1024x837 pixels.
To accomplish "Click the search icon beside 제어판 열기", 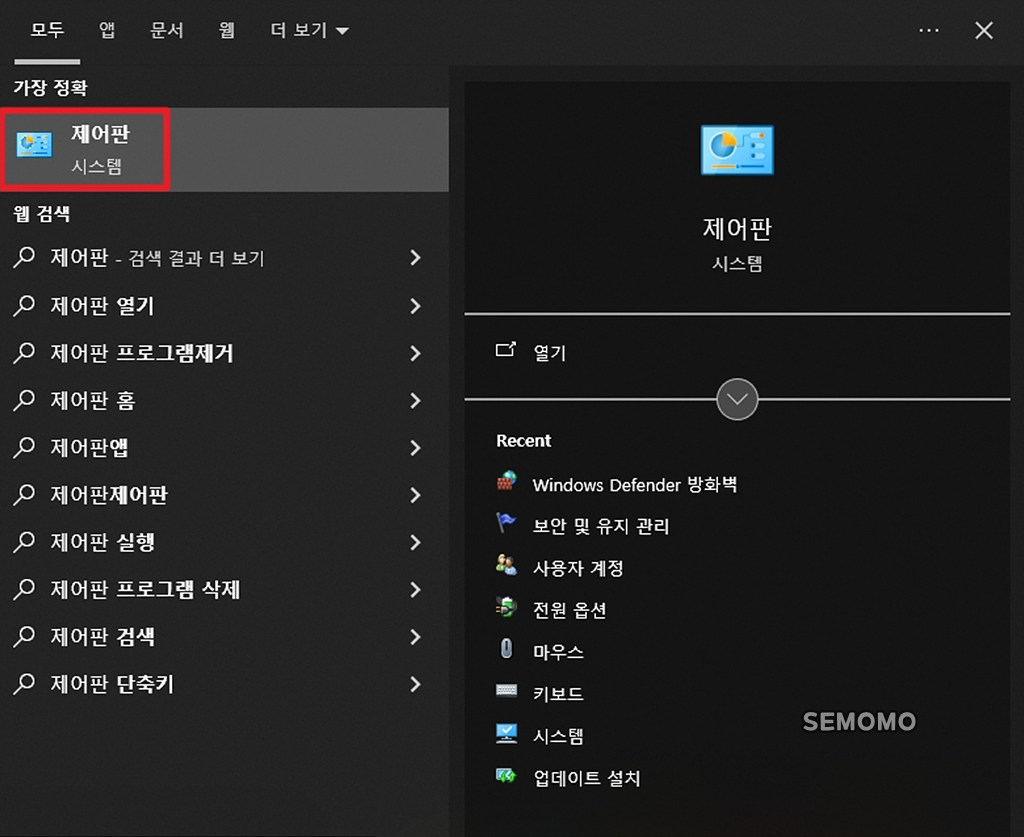I will (x=24, y=305).
